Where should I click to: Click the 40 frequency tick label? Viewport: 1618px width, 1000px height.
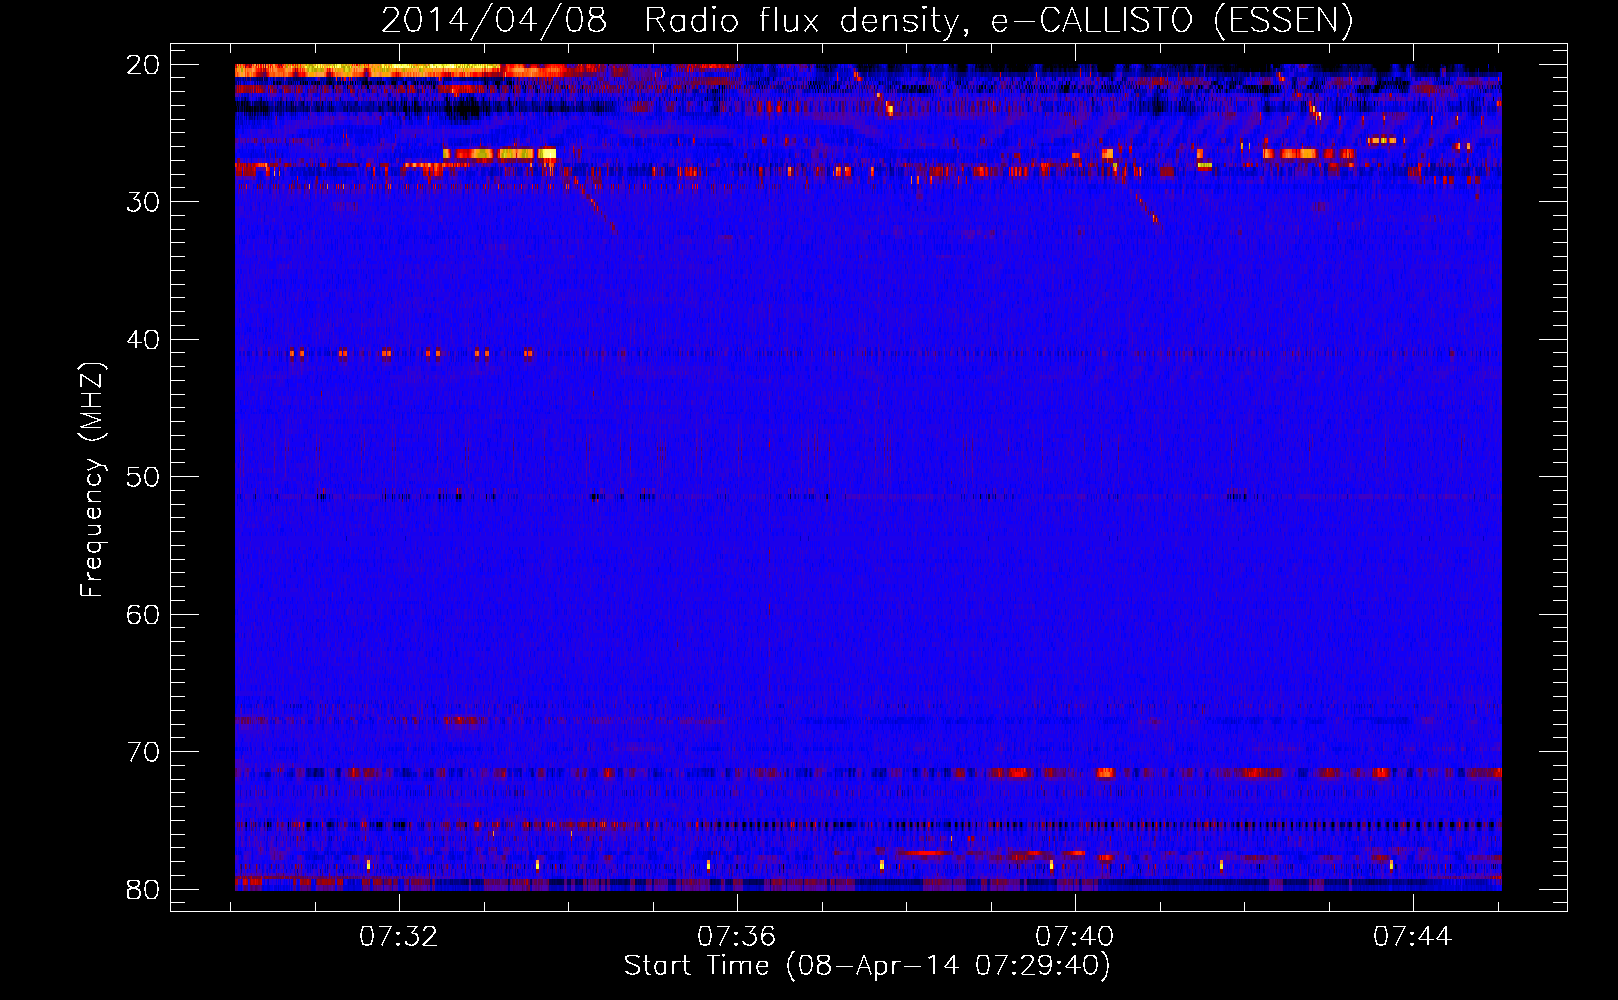click(144, 340)
